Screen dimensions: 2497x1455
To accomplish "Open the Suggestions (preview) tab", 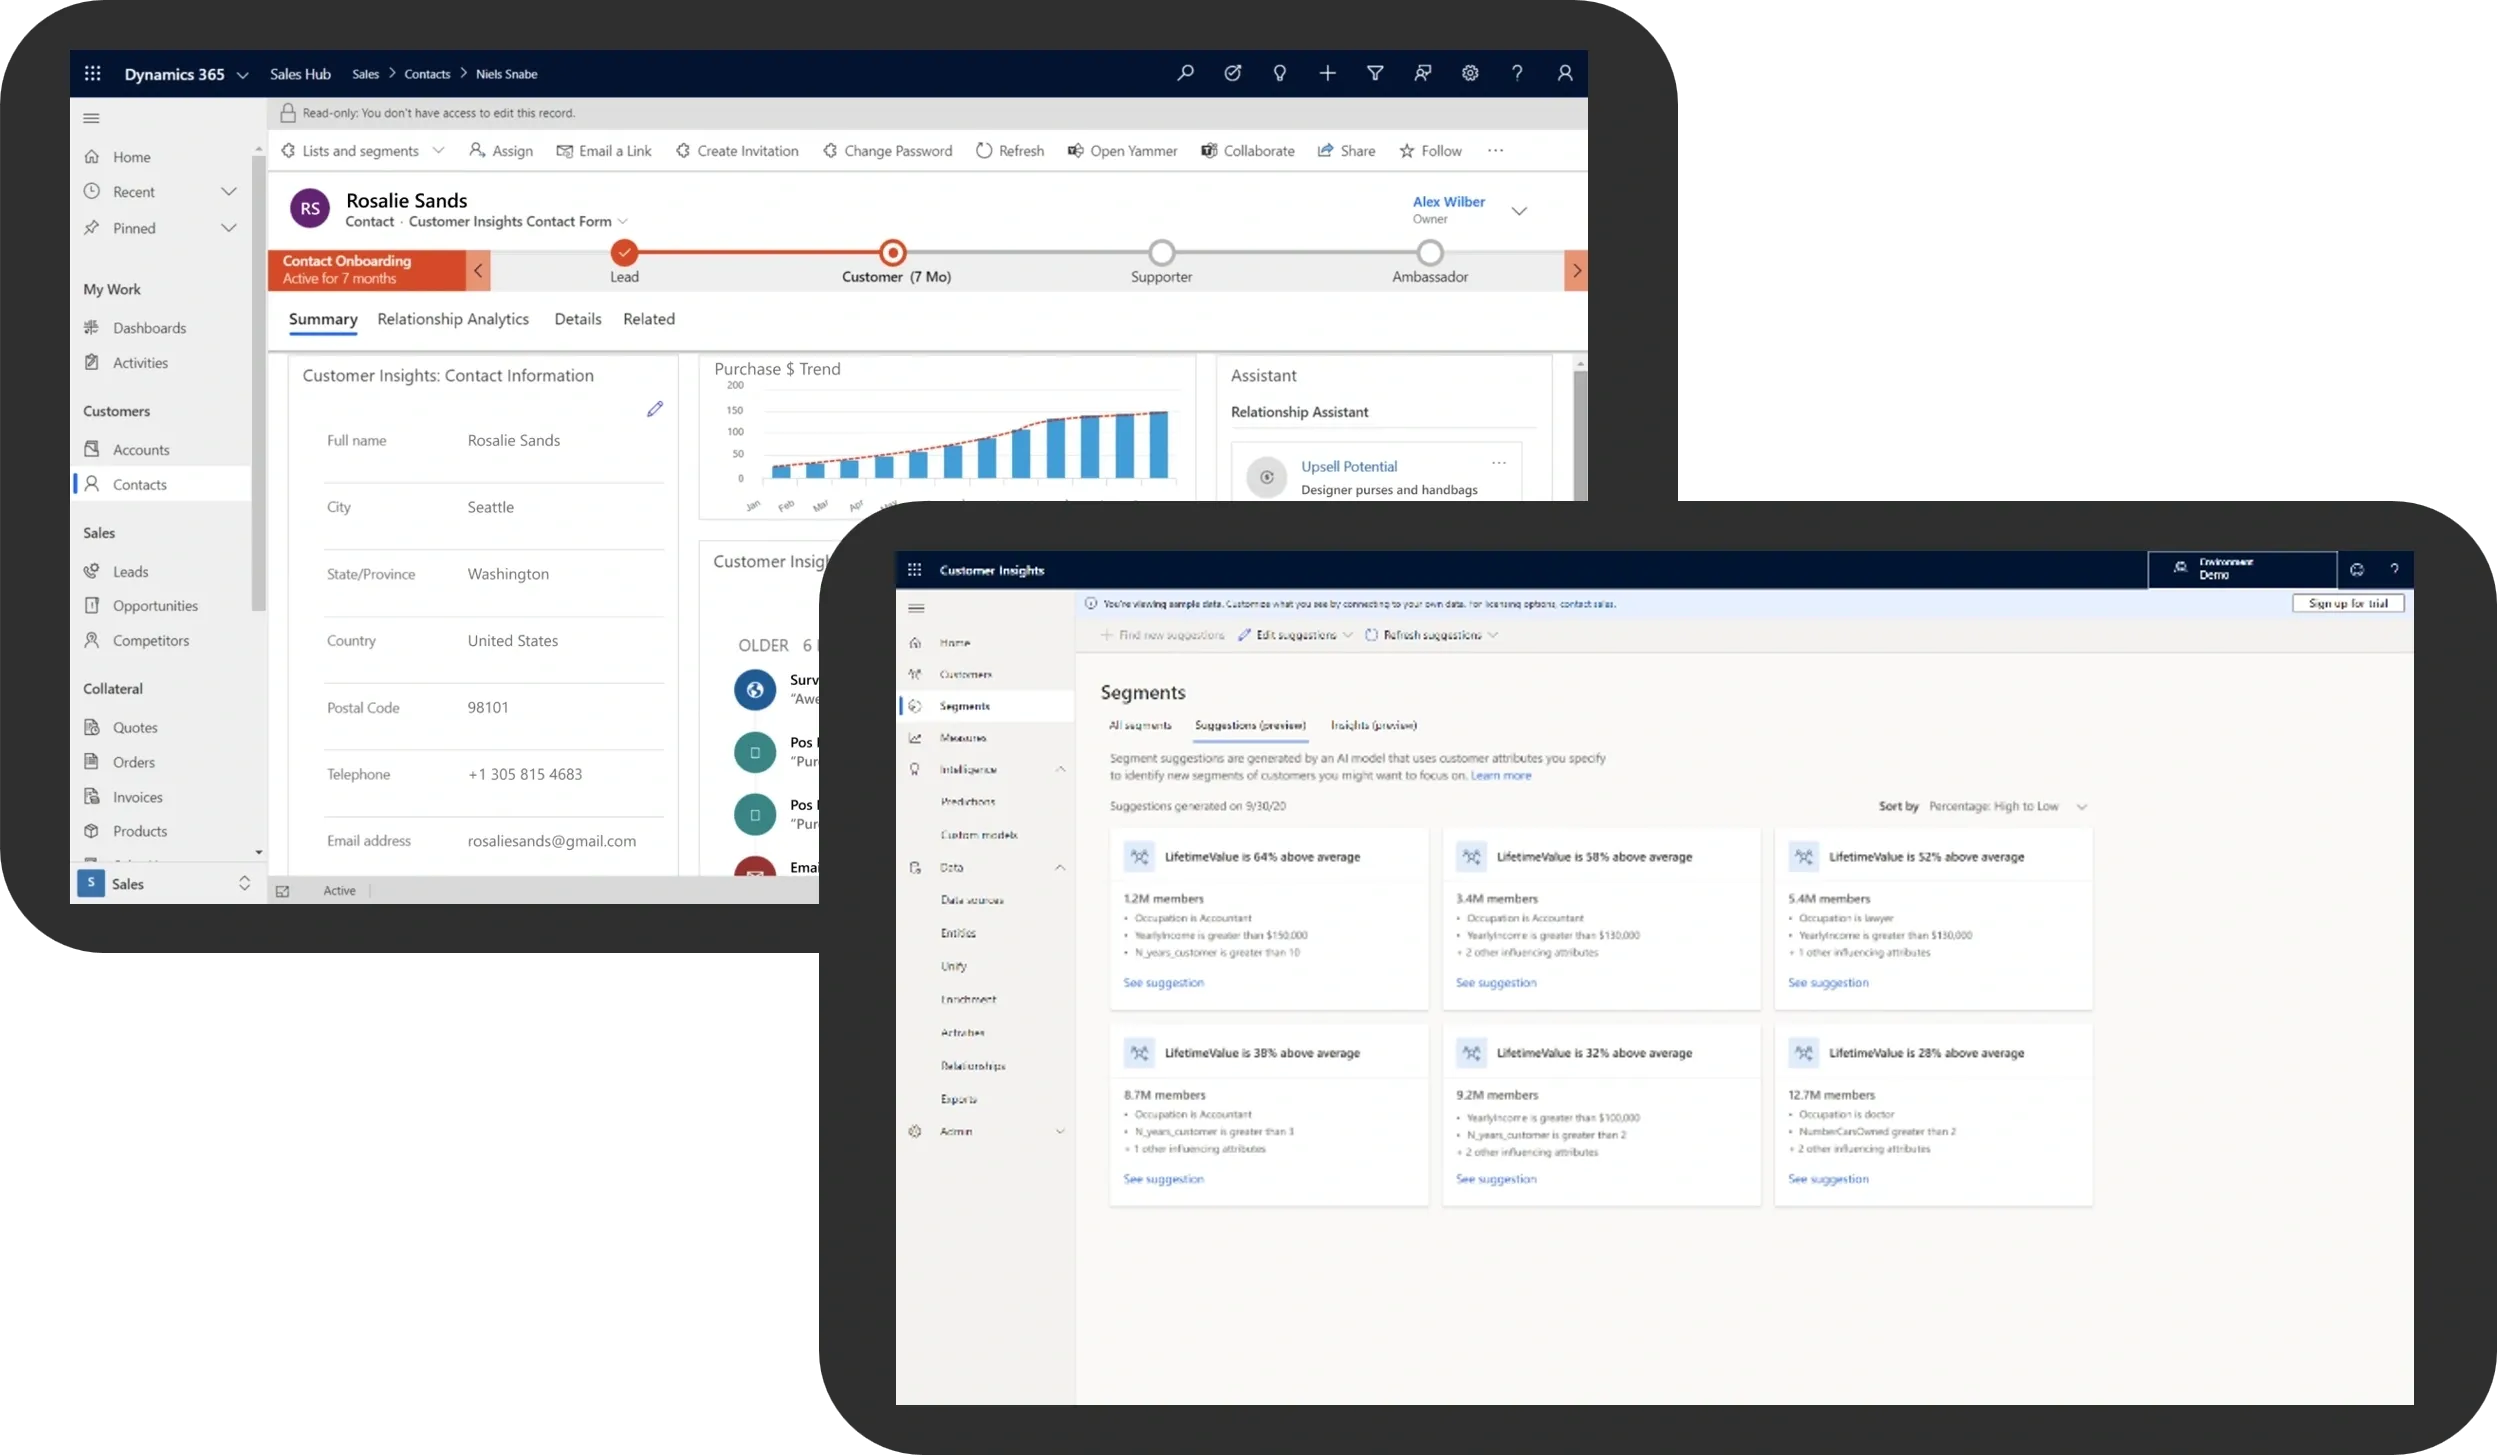I will click(x=1251, y=726).
